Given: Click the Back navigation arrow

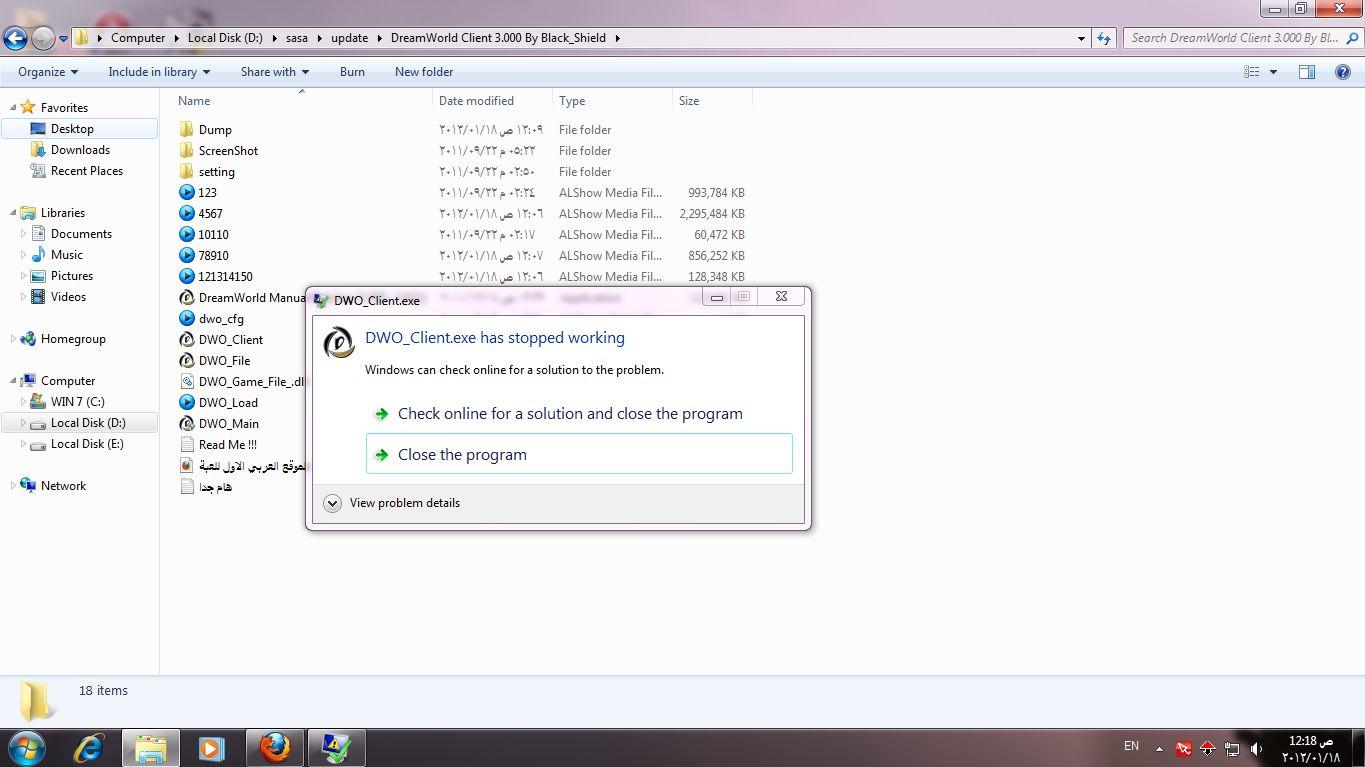Looking at the screenshot, I should point(15,38).
